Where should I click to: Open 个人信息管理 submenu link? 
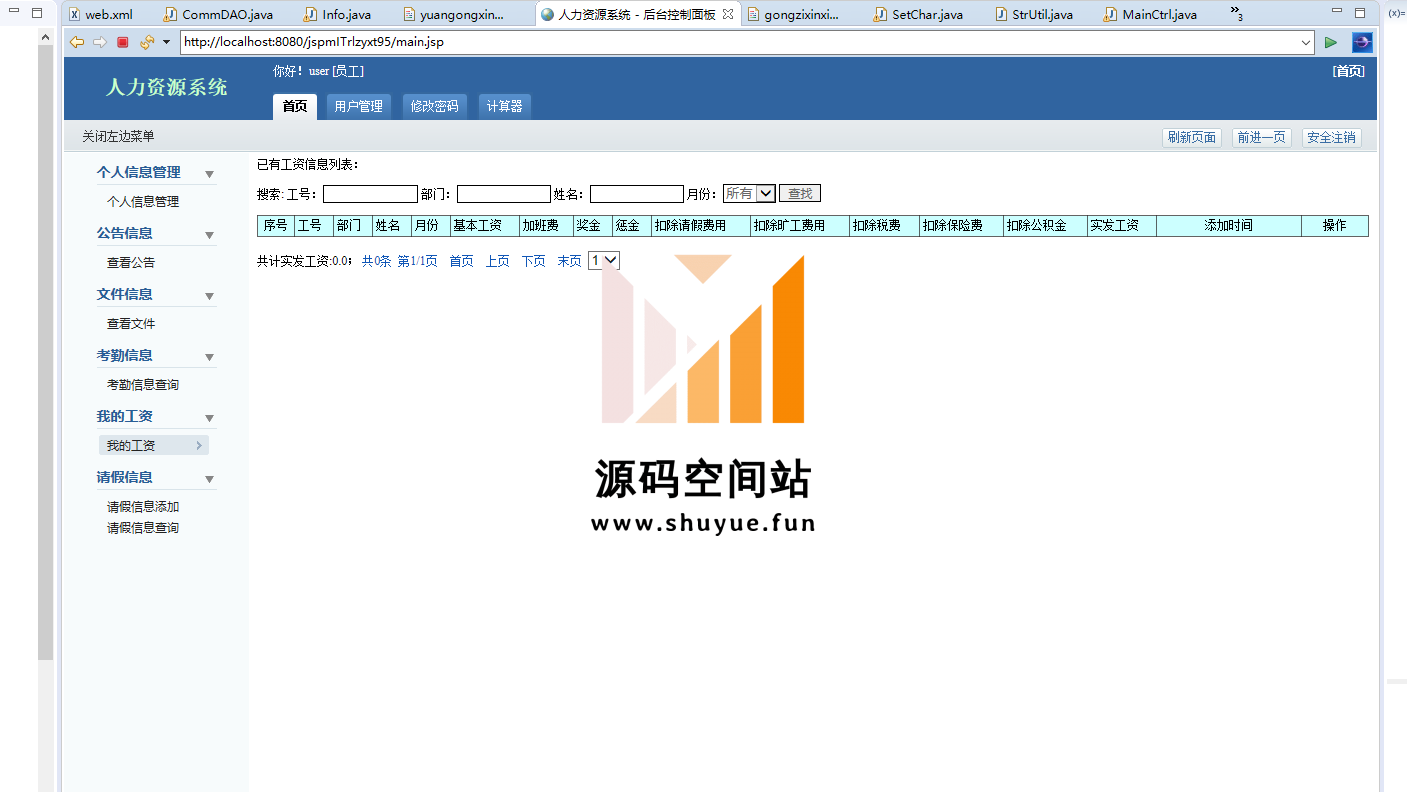pos(143,201)
